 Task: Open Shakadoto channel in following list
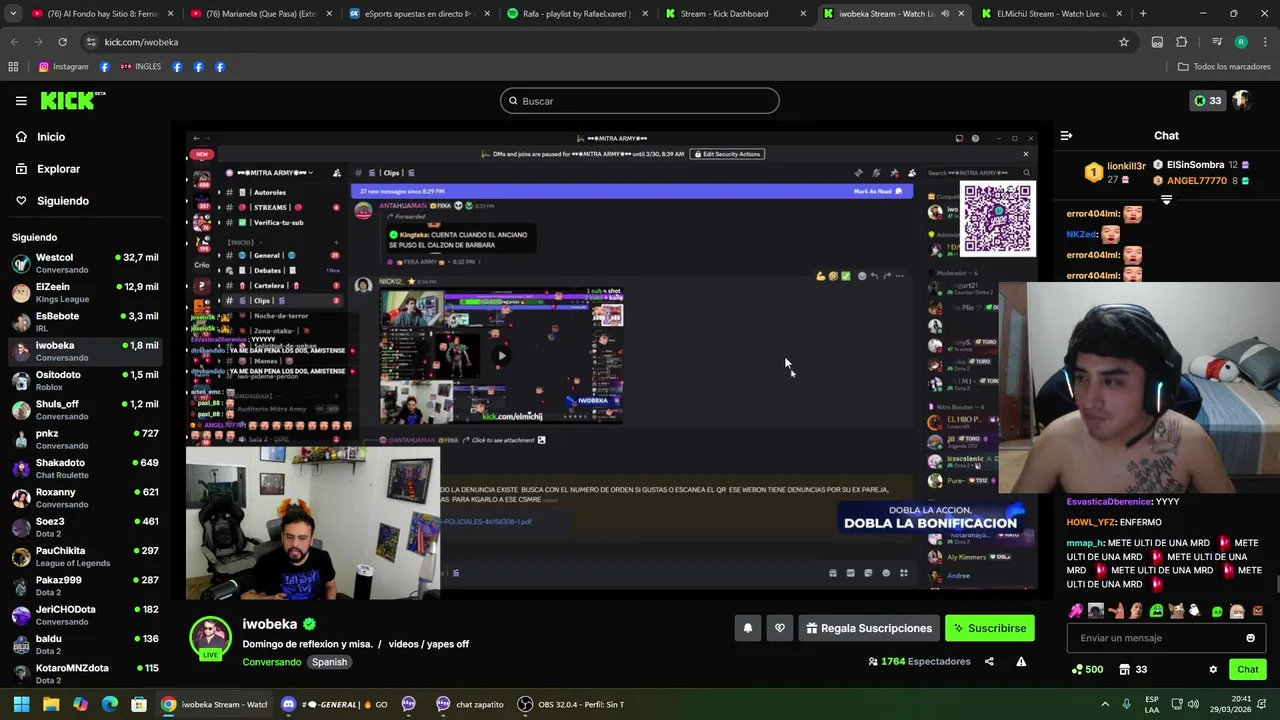(x=85, y=468)
